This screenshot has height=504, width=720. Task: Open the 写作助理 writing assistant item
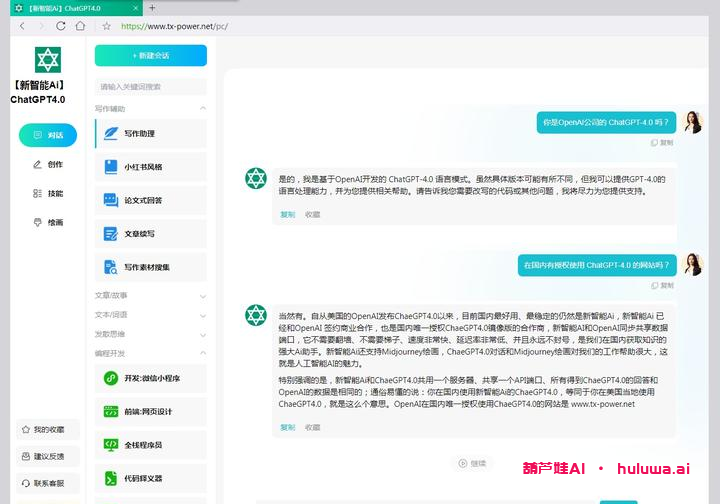[151, 134]
